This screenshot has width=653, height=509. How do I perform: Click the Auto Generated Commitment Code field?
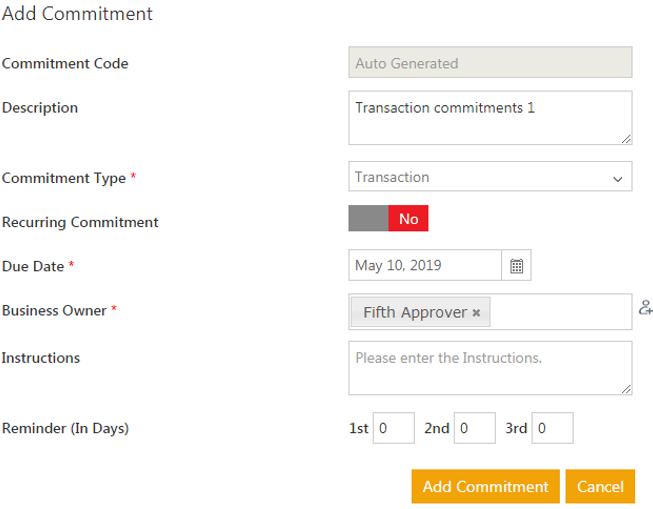click(x=490, y=63)
